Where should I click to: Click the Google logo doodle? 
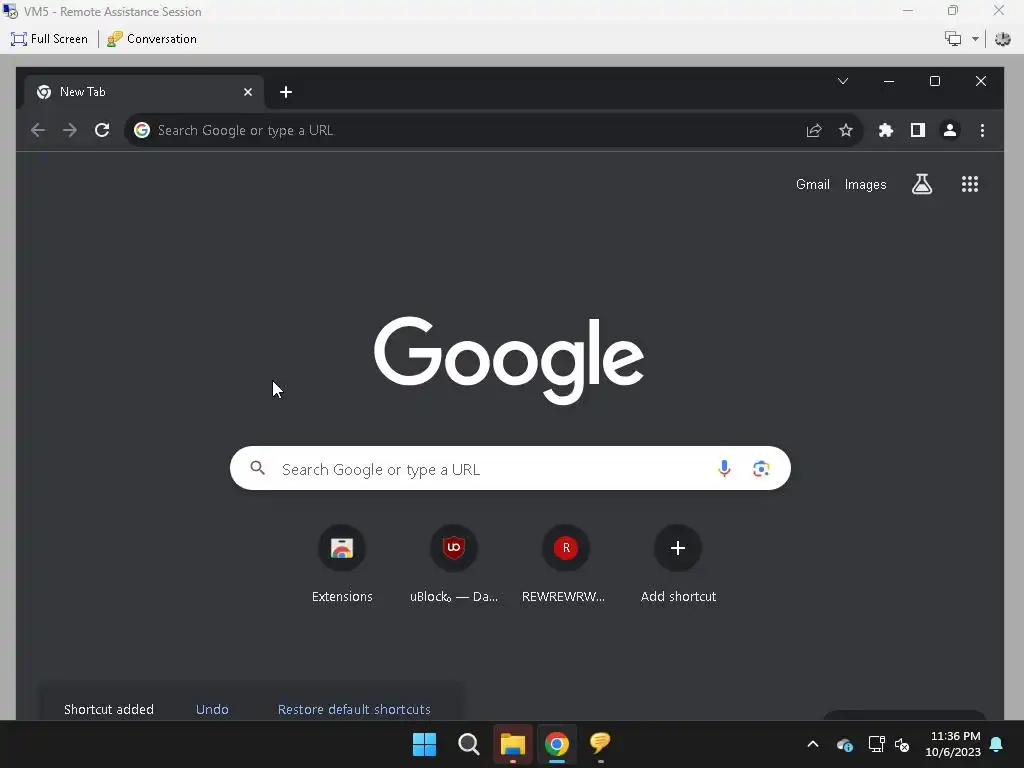point(509,360)
